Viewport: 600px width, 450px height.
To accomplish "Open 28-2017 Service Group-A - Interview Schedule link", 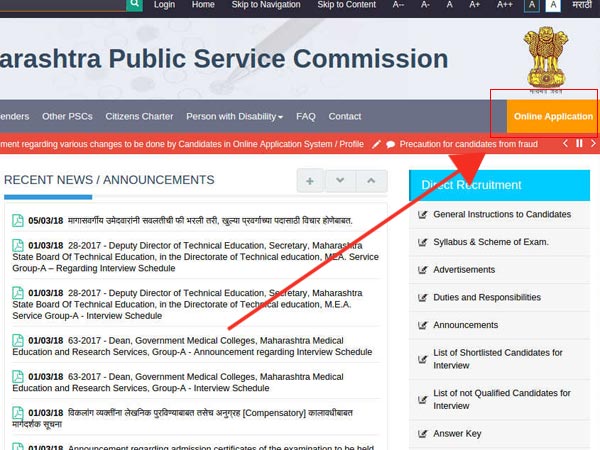I will tap(188, 304).
